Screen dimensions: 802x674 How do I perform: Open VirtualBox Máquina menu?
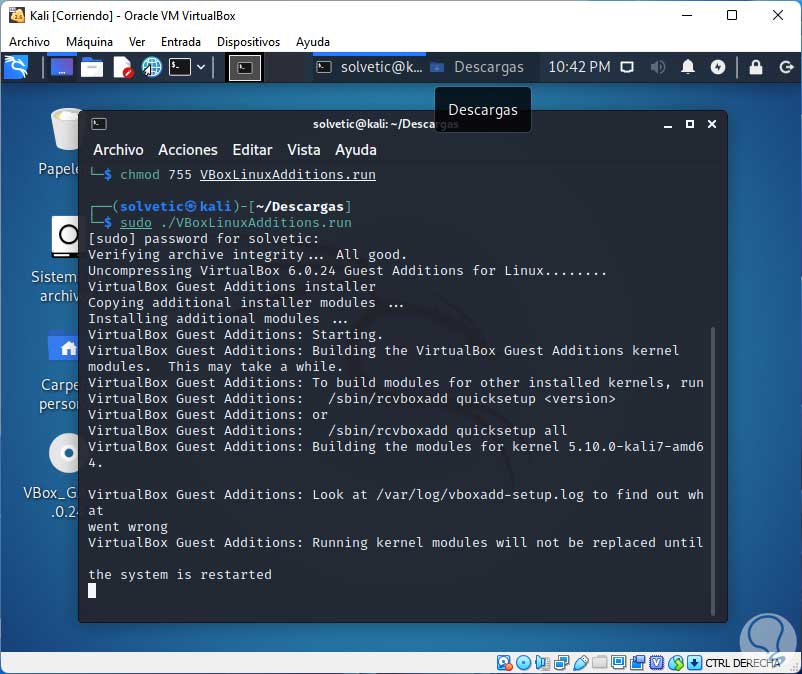[x=89, y=42]
